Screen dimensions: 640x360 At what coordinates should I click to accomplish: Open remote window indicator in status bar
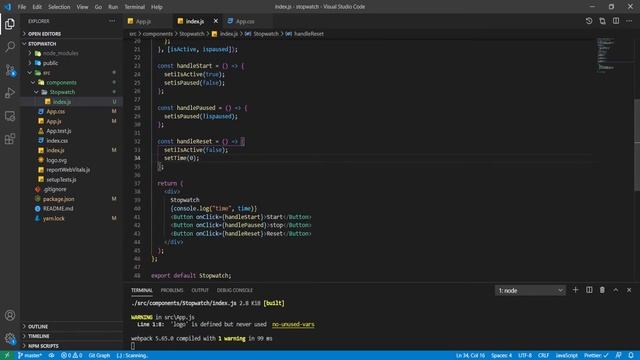tap(7, 356)
